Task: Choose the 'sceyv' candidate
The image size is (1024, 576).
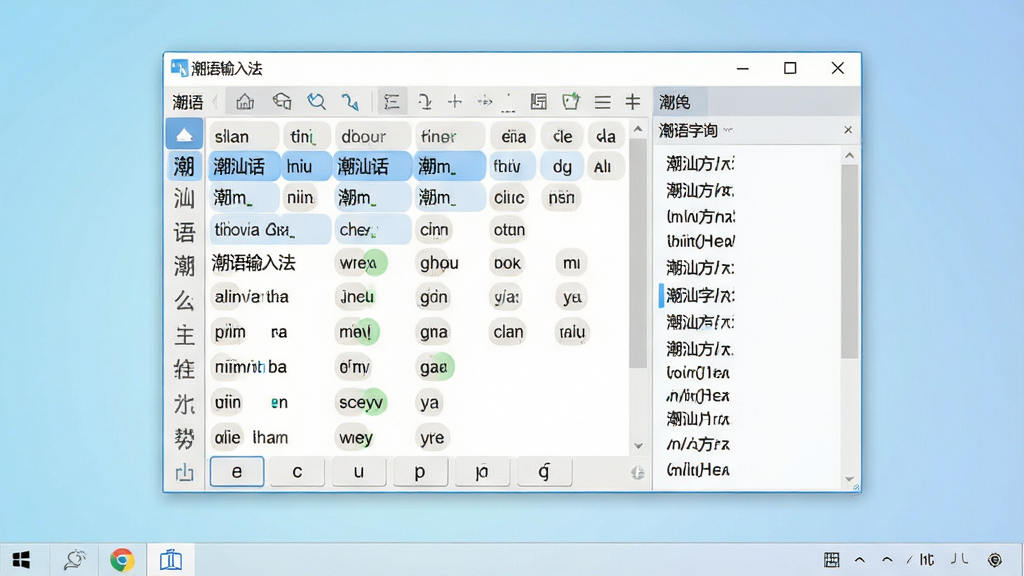Action: (361, 402)
